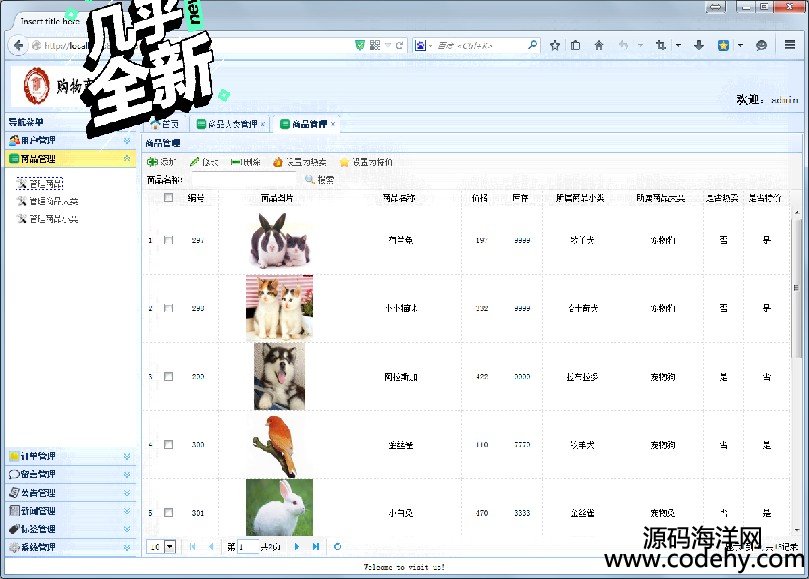809x579 pixels.
Task: Expand the 留言管理 accordion chevron
Action: tap(127, 474)
